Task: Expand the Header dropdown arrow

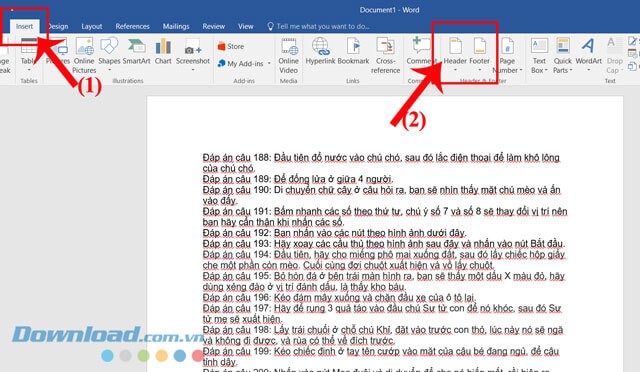Action: click(x=455, y=70)
